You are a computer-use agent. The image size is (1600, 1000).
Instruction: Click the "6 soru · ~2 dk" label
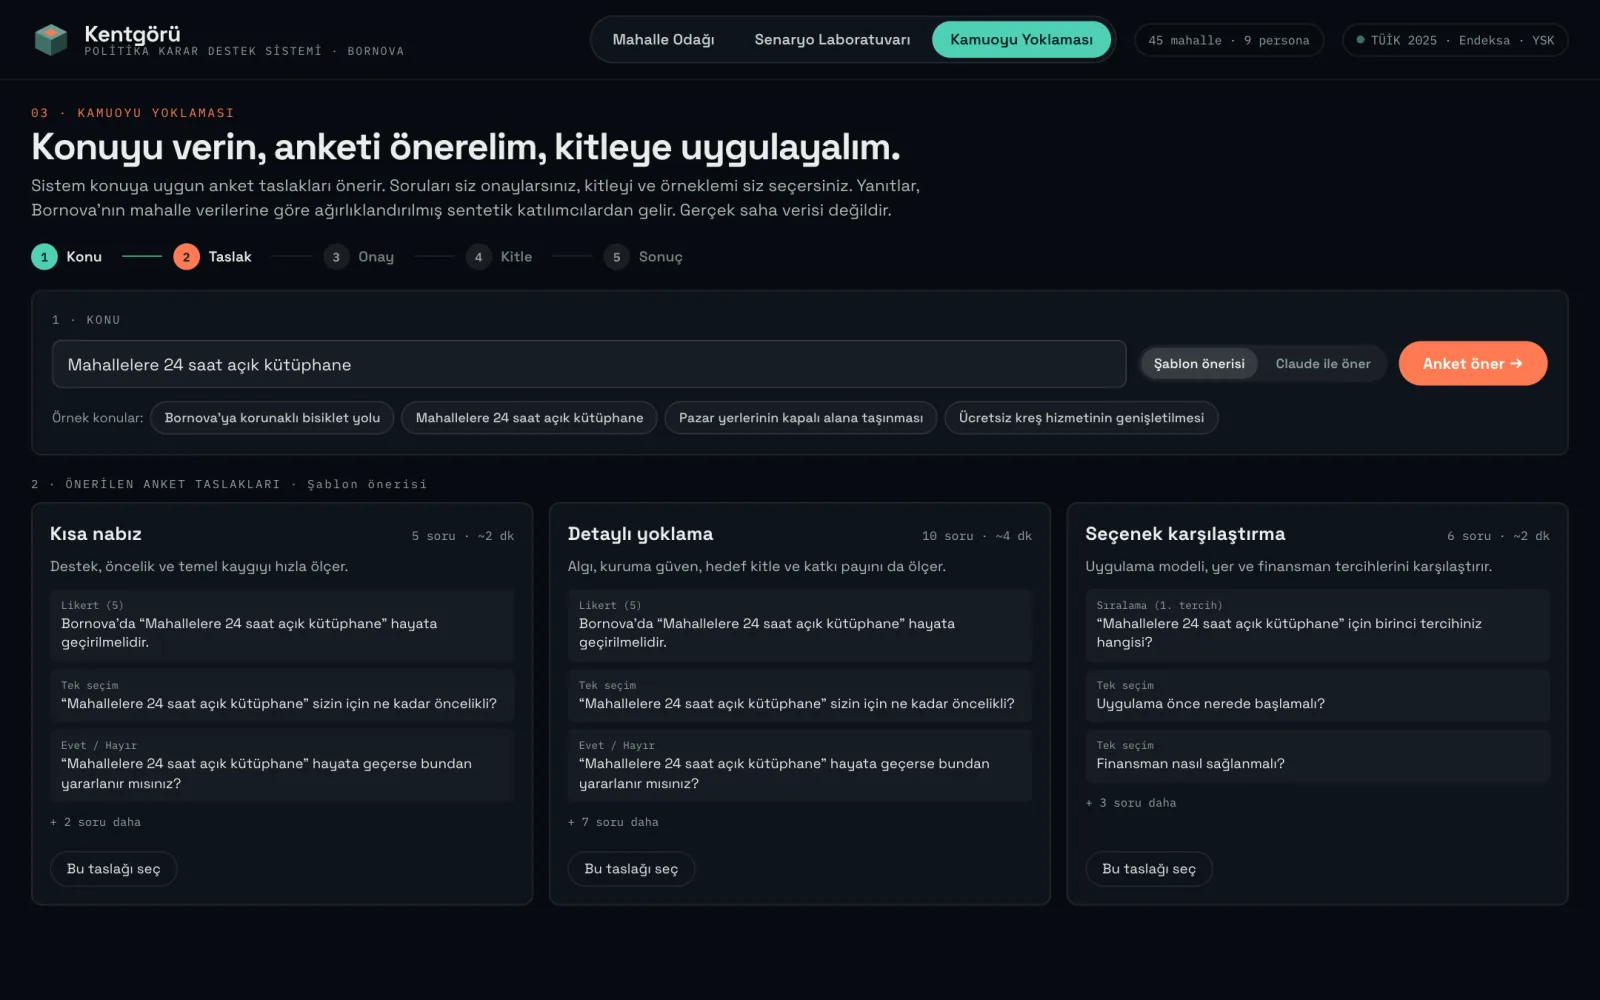coord(1498,536)
